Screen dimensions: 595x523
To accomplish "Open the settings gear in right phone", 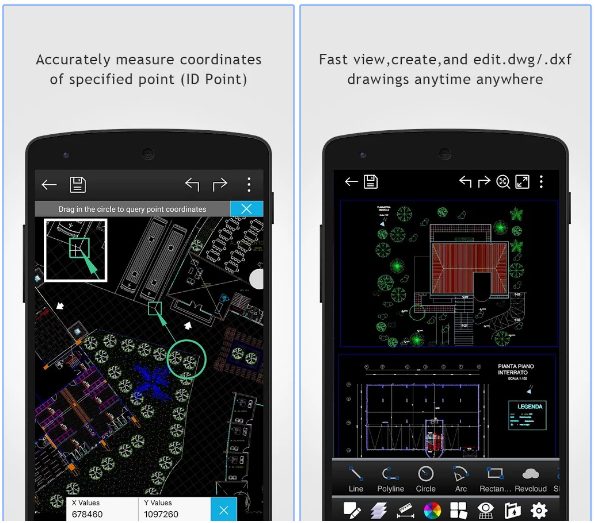I will pos(539,510).
